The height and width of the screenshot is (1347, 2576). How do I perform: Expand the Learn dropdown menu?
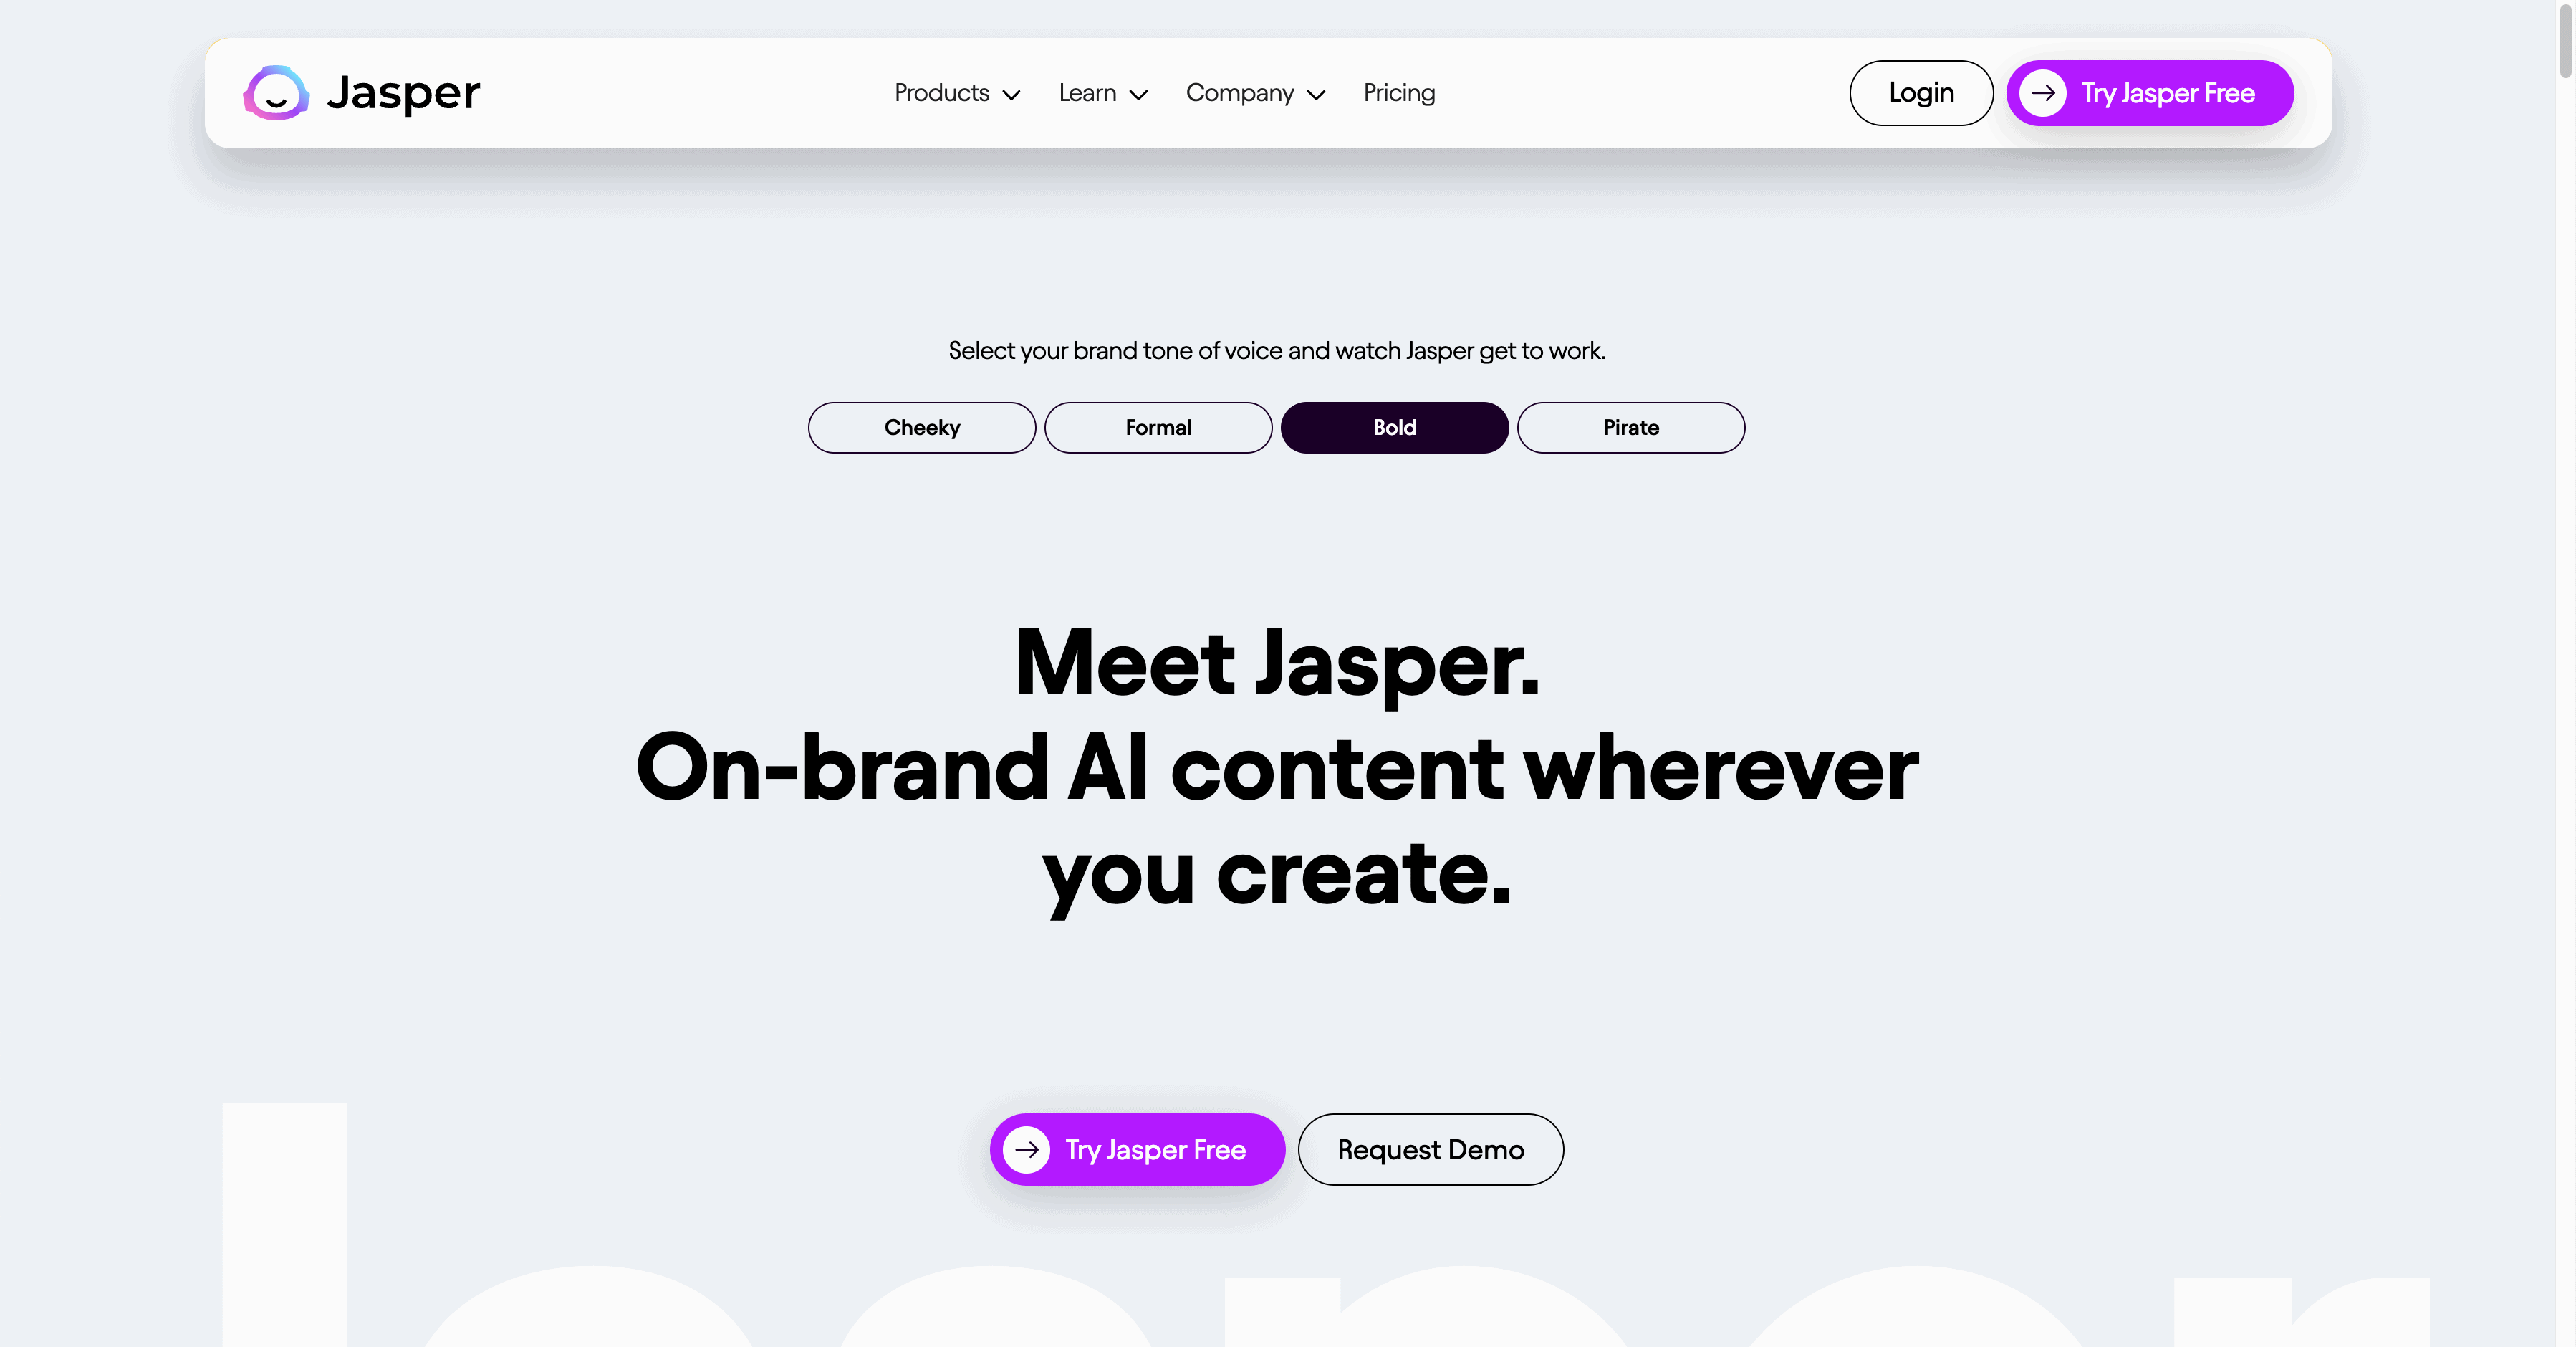click(x=1102, y=92)
